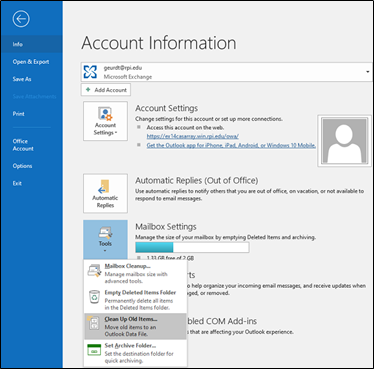Open the Info tab in sidebar

coord(31,44)
